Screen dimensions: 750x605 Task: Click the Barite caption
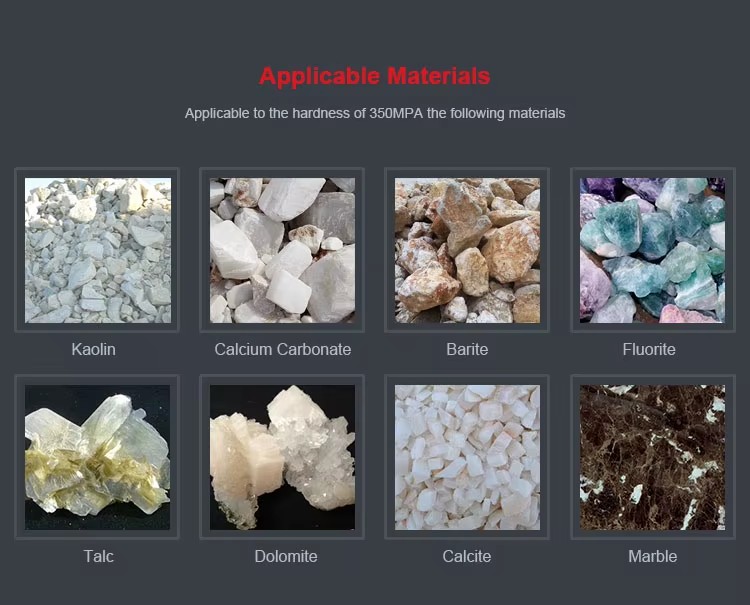467,349
